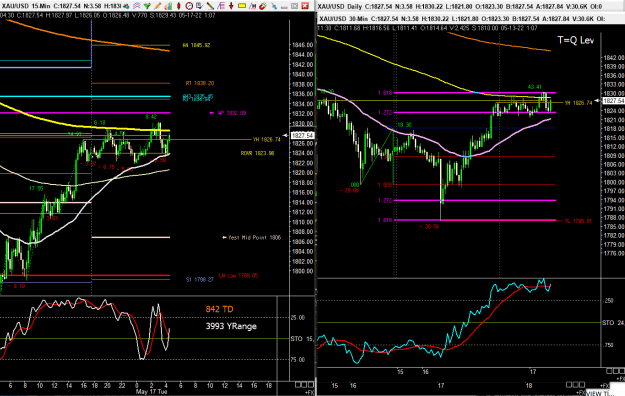
Task: Click the red candlestick icon
Action: tap(179, 6)
